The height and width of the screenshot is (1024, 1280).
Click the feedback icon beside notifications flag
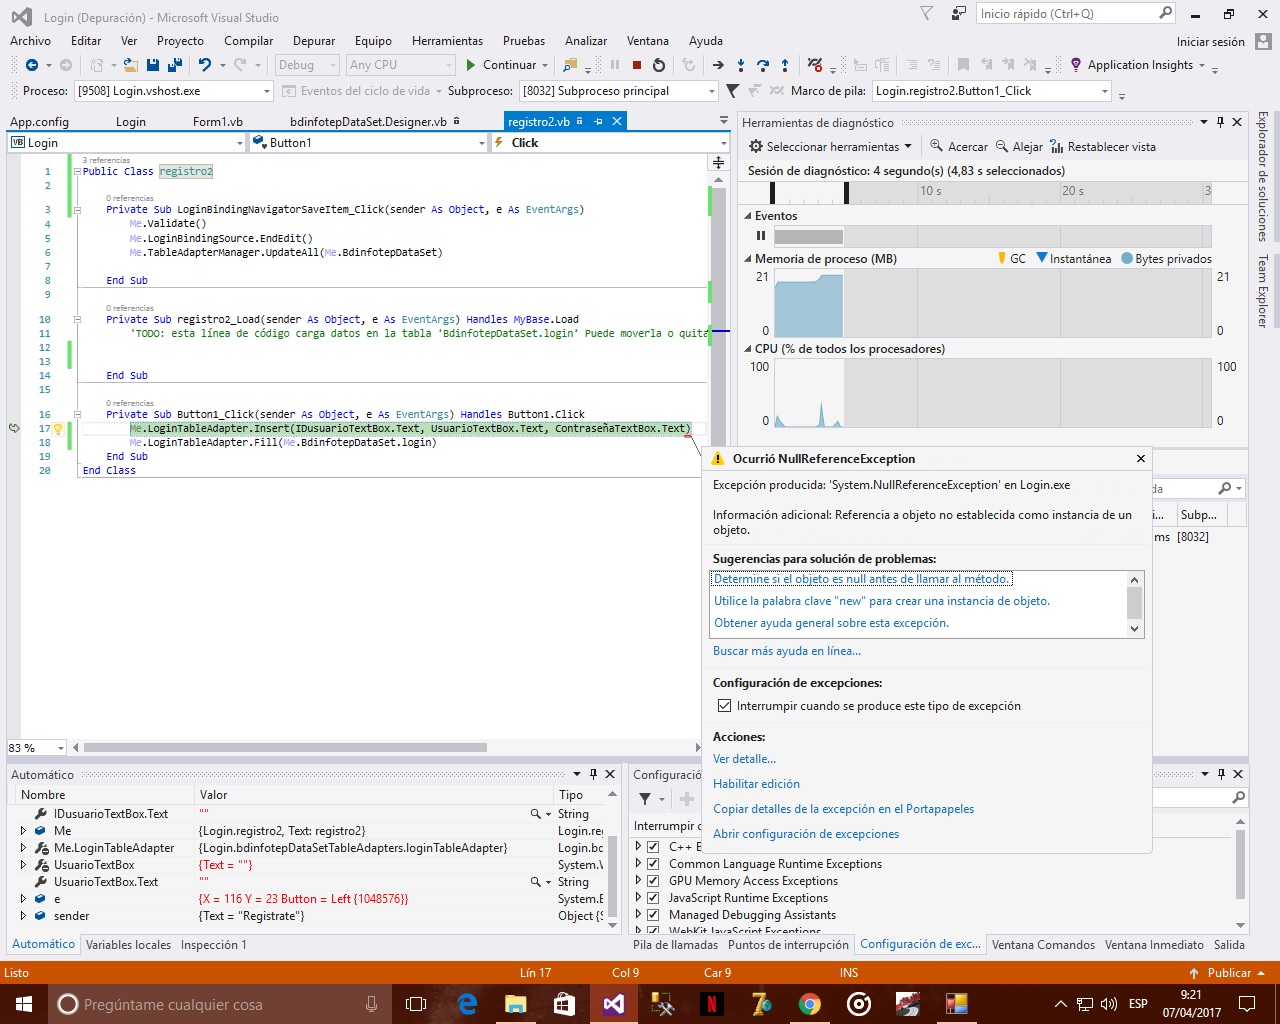click(959, 14)
